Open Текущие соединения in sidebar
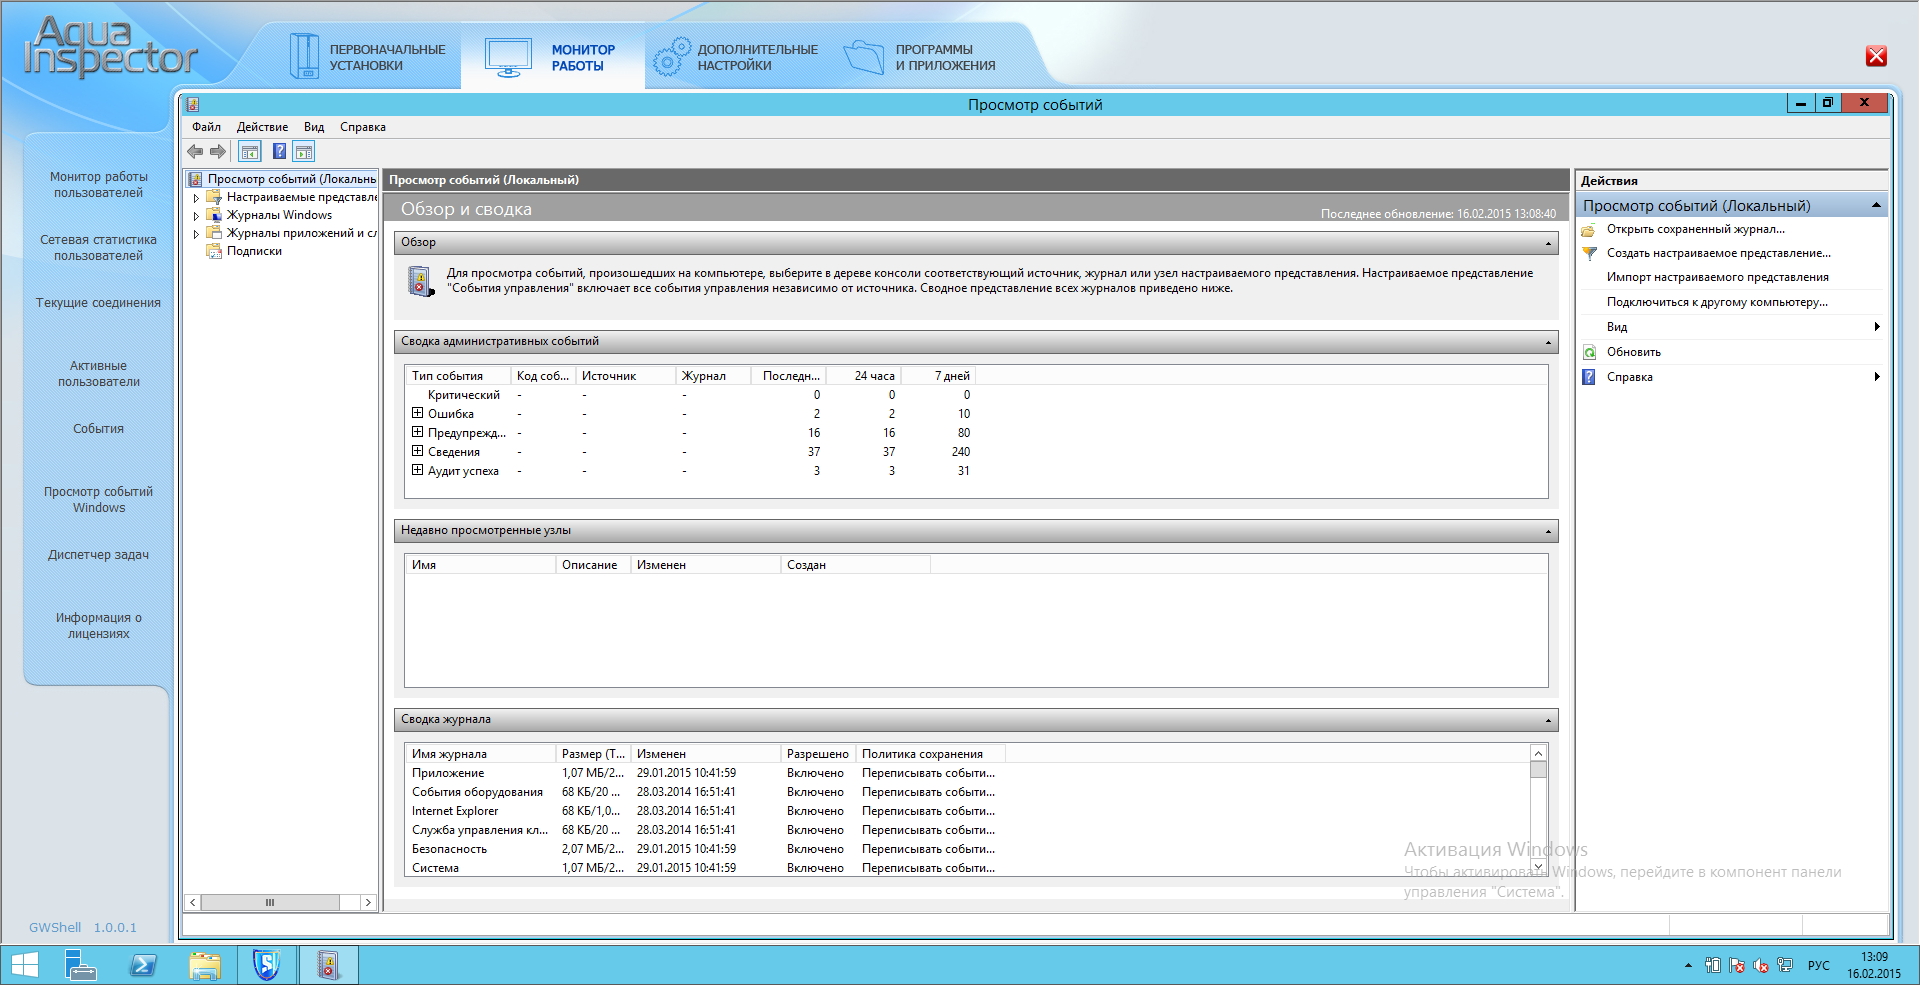 [98, 303]
